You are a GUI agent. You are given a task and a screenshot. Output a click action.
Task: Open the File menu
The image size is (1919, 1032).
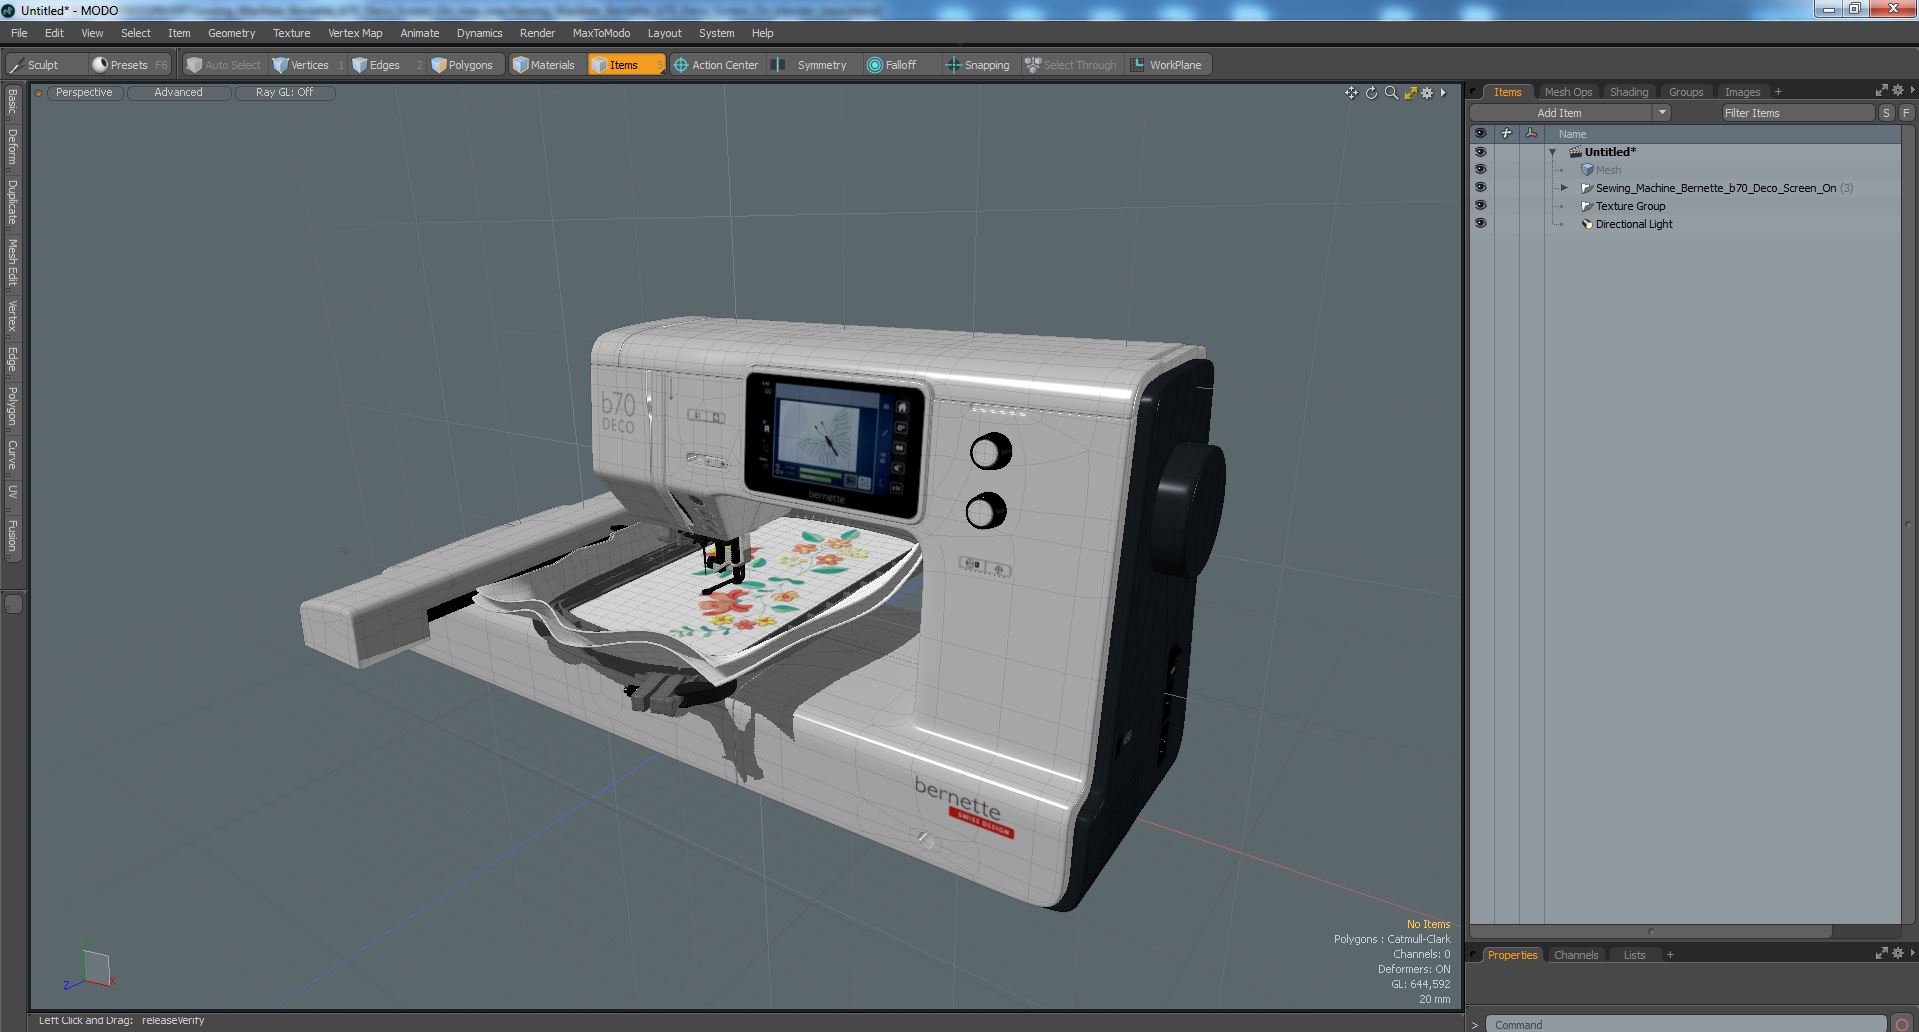point(19,33)
